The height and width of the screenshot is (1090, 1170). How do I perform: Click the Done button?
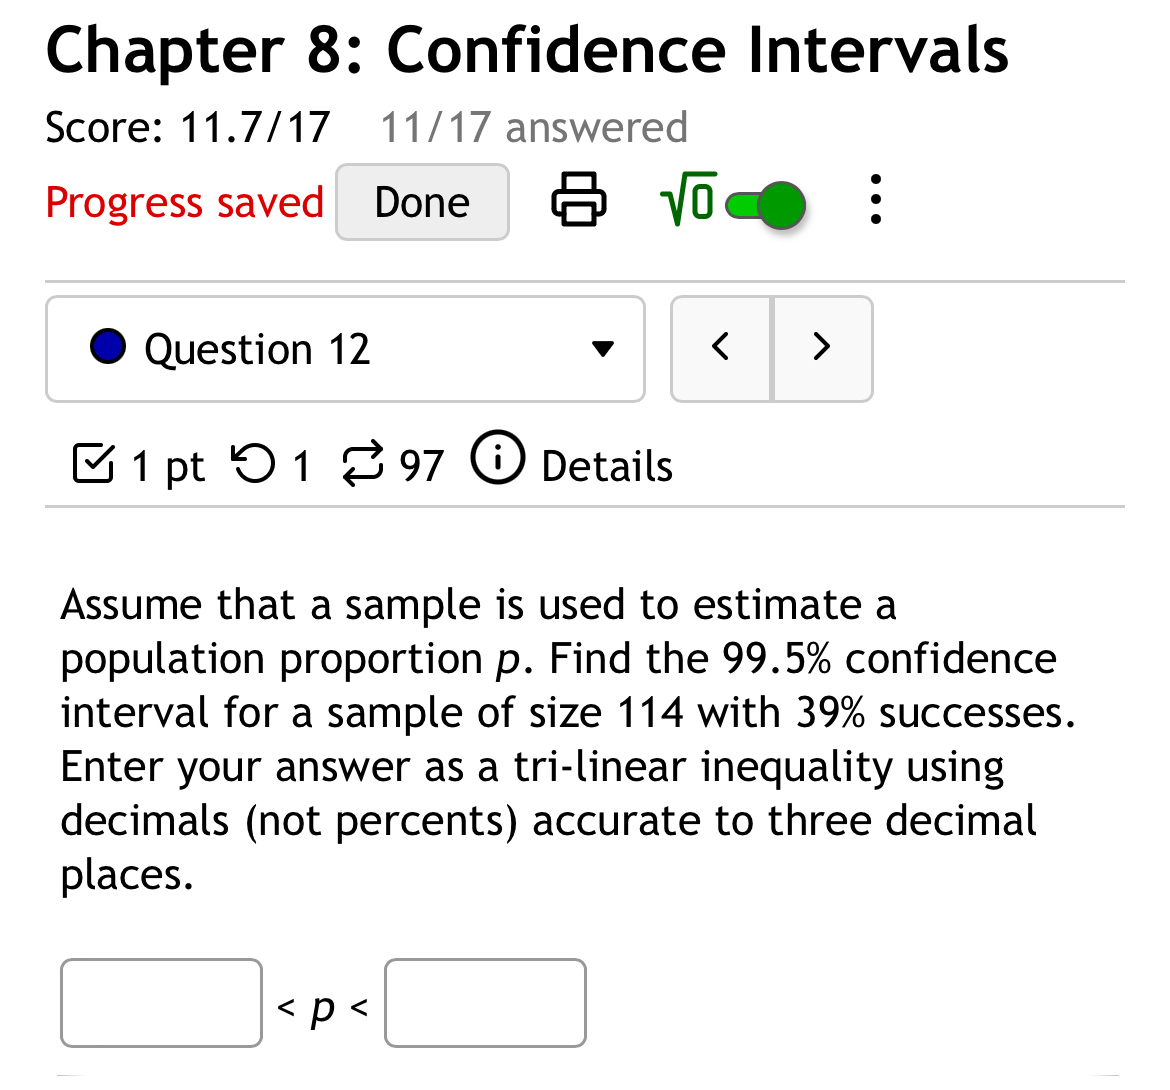pyautogui.click(x=422, y=201)
